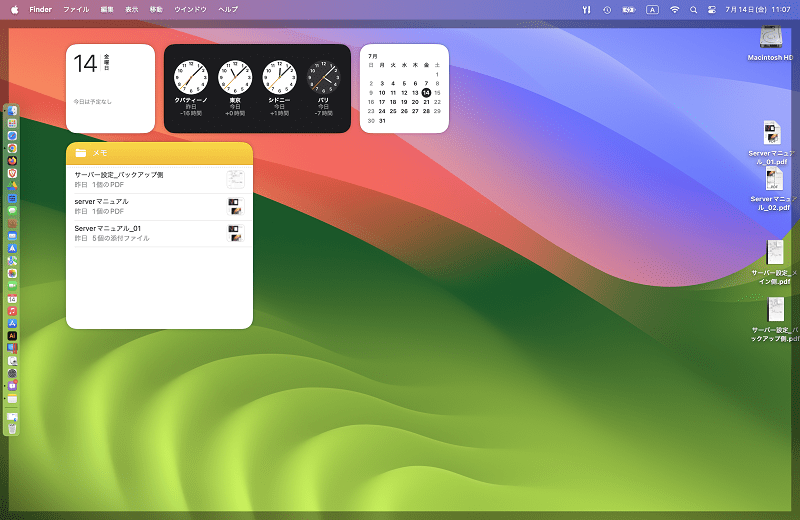Image resolution: width=800 pixels, height=520 pixels.
Task: Open App Store from the Dock
Action: tap(12, 324)
